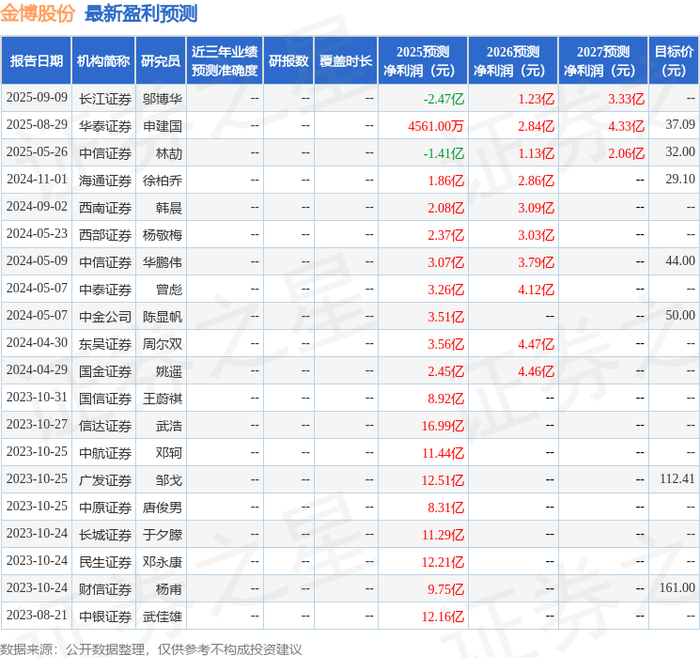Click the 最新盈利预测 heading

tap(141, 14)
